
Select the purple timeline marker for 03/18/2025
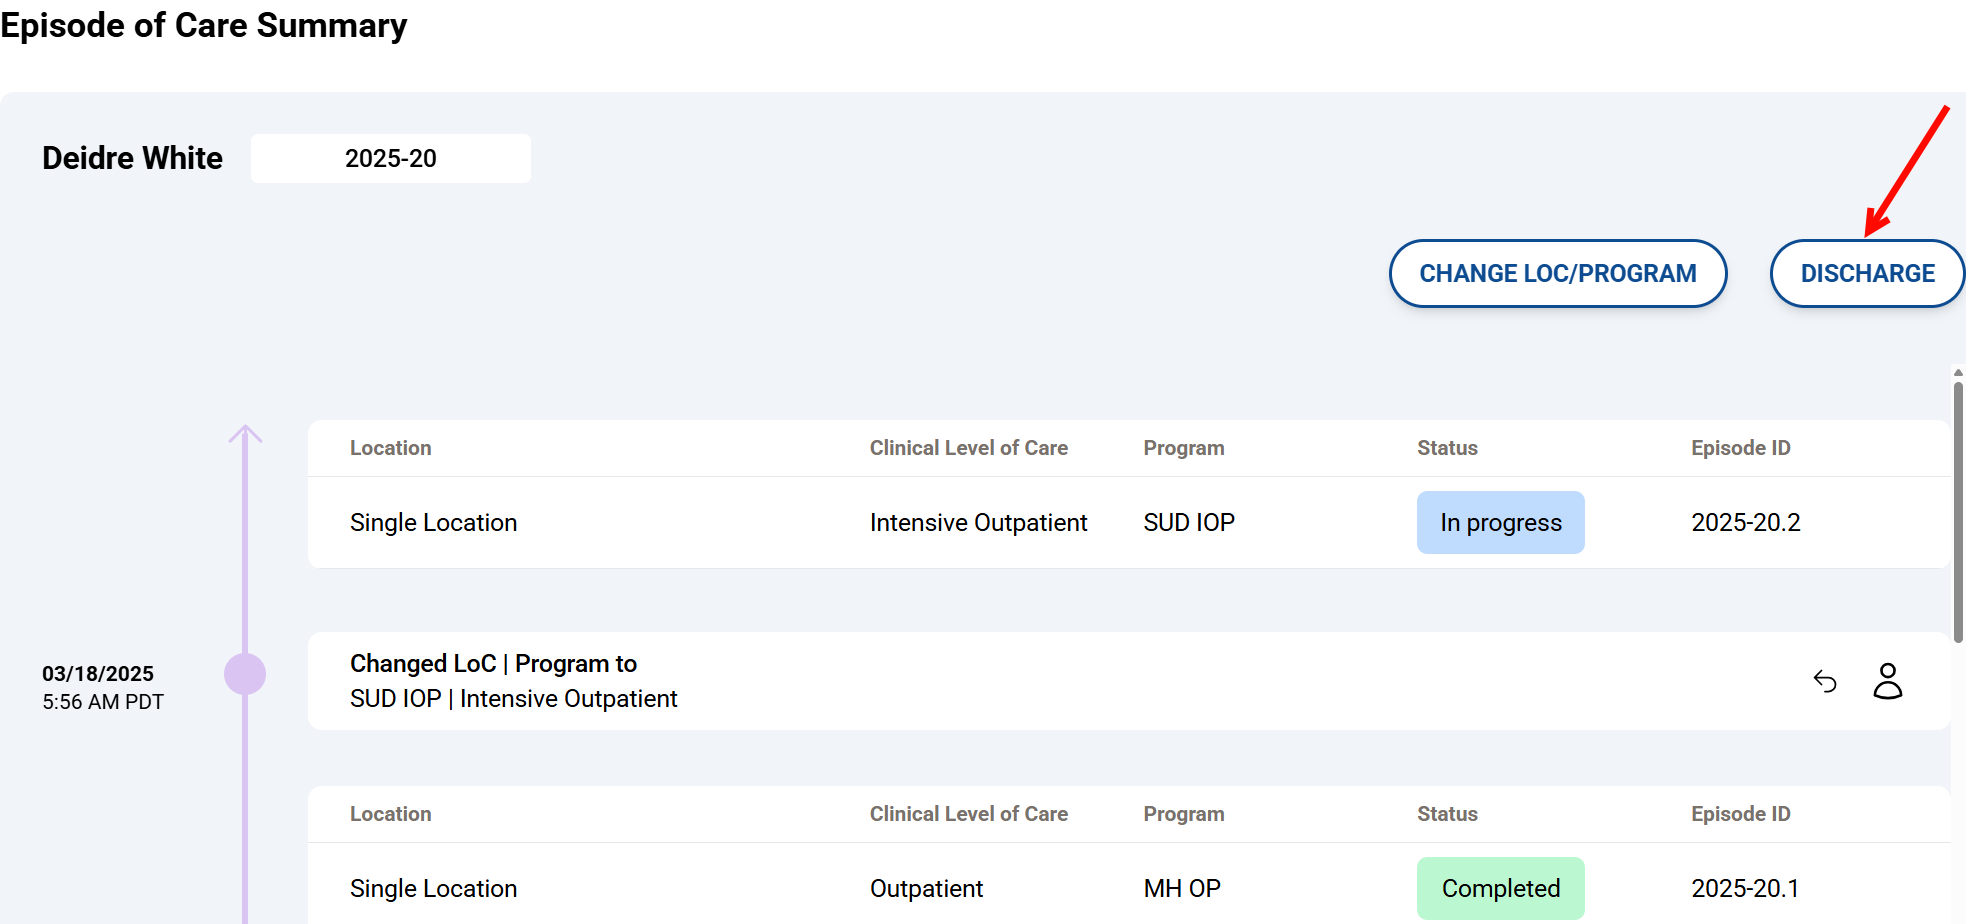(x=245, y=674)
